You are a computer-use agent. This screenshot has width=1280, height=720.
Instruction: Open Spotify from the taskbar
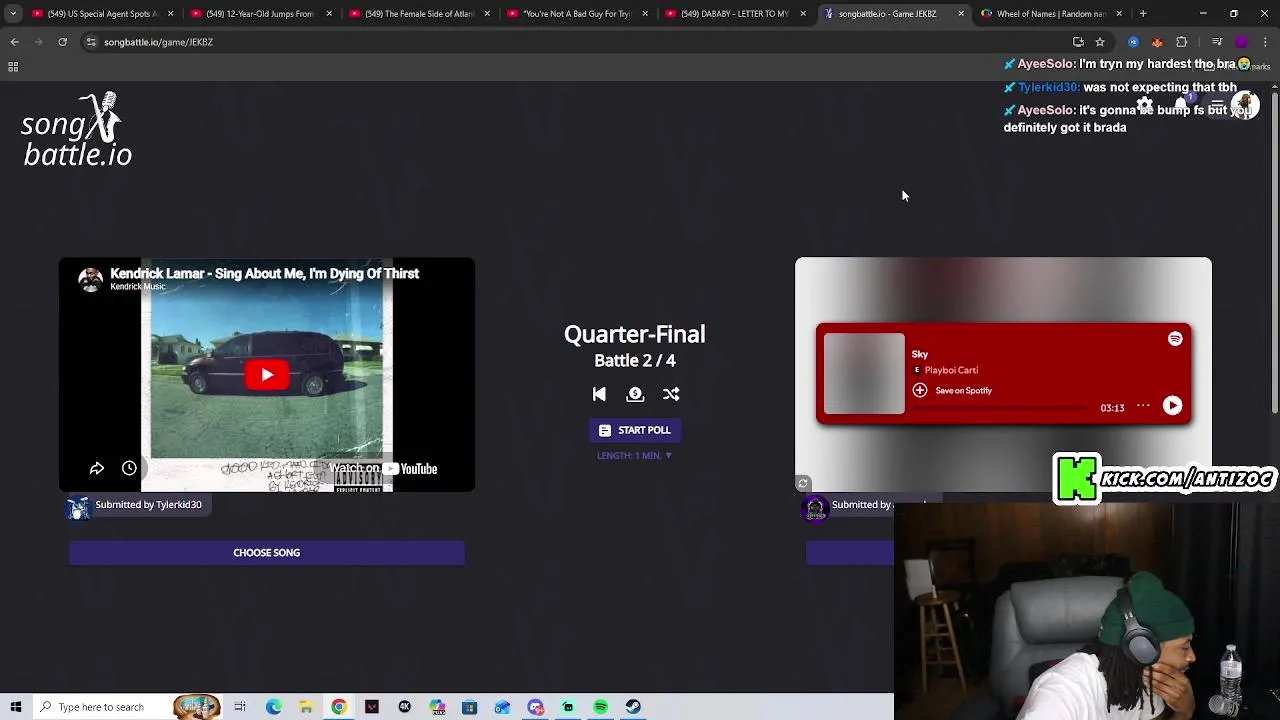point(600,707)
